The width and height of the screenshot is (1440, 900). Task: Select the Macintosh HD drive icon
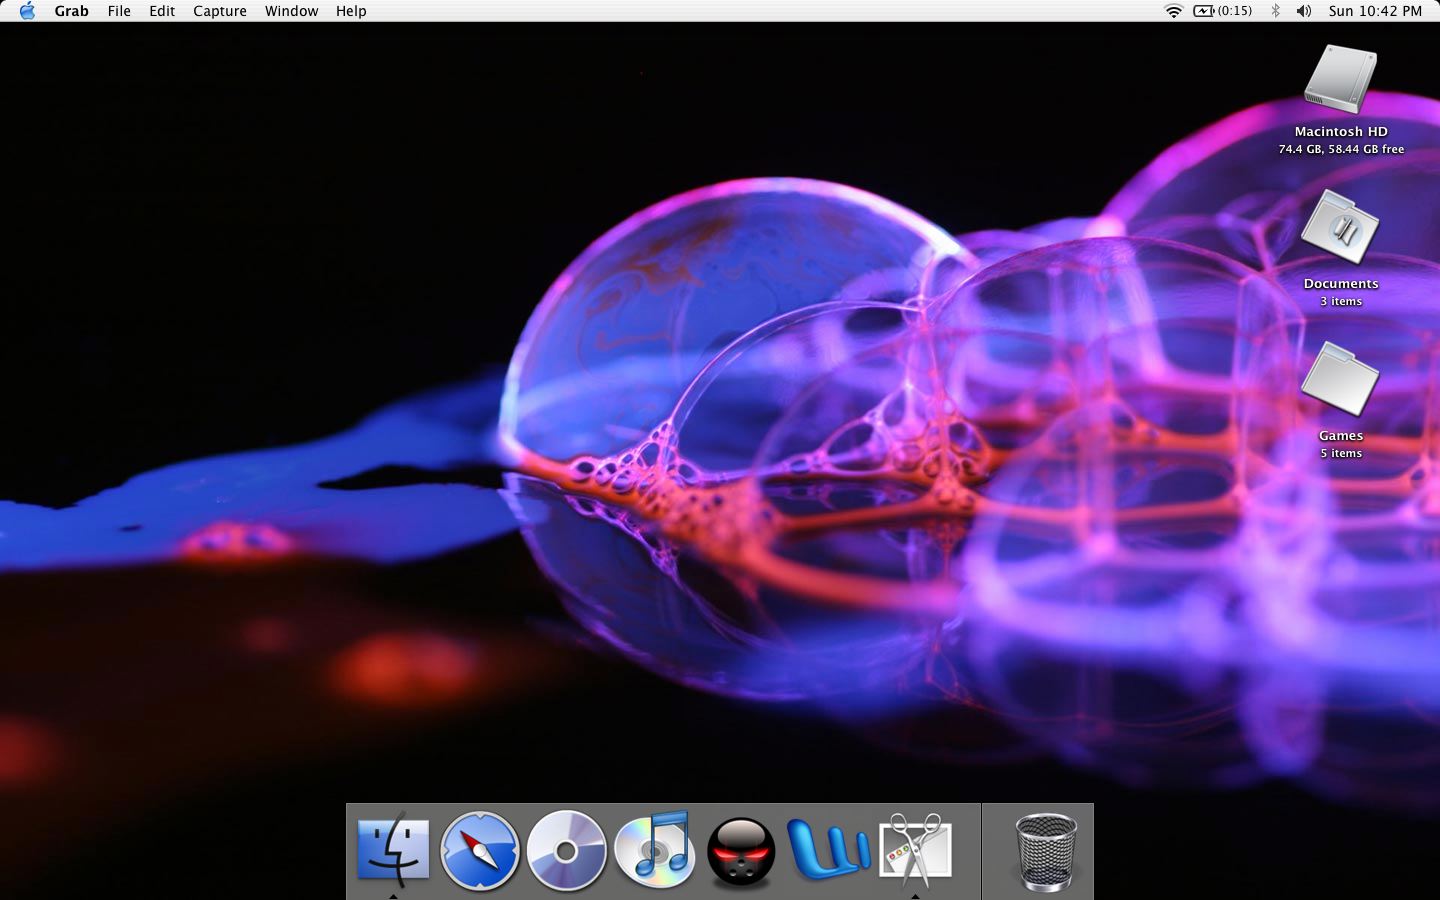click(1340, 80)
